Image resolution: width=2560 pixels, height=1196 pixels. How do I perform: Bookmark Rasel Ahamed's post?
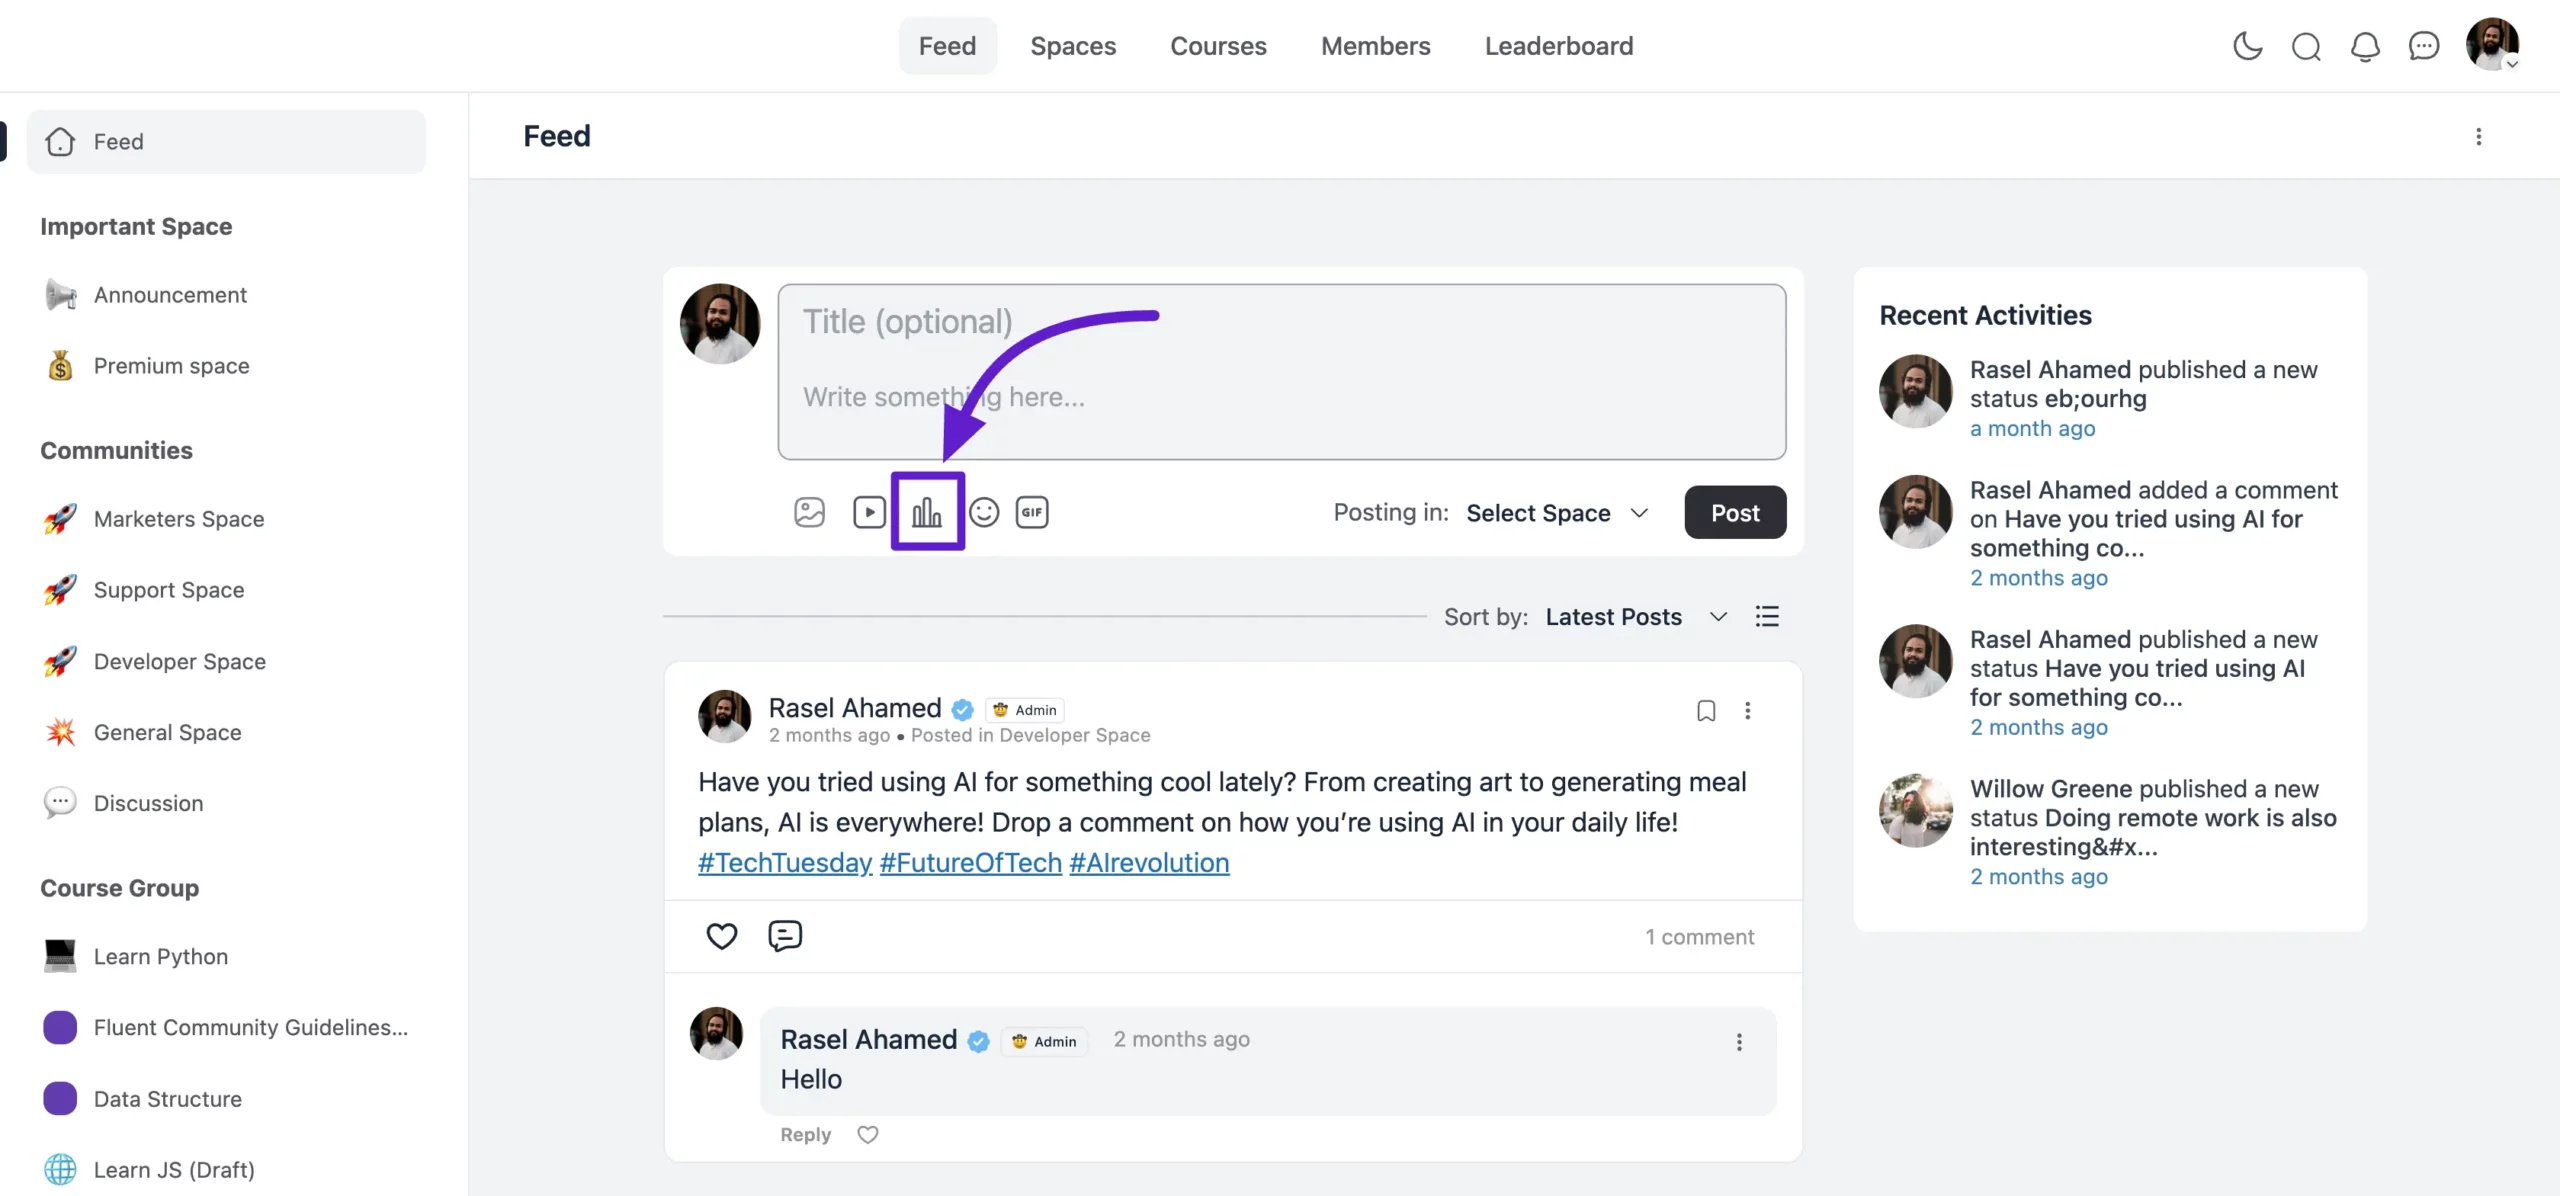coord(1706,710)
